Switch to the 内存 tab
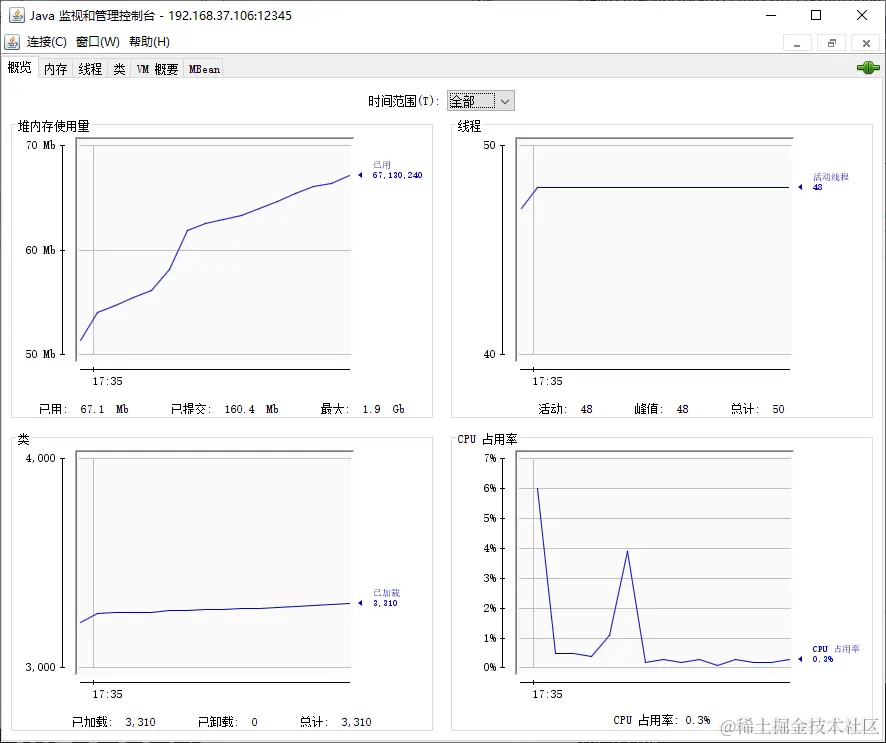The image size is (886, 743). tap(54, 68)
